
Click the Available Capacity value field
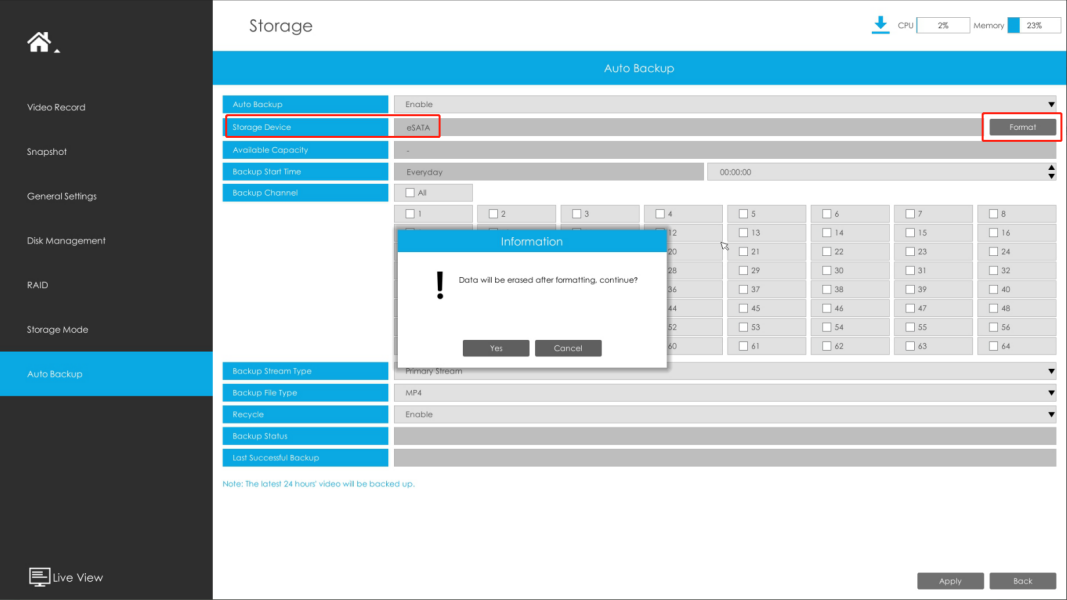click(x=725, y=150)
